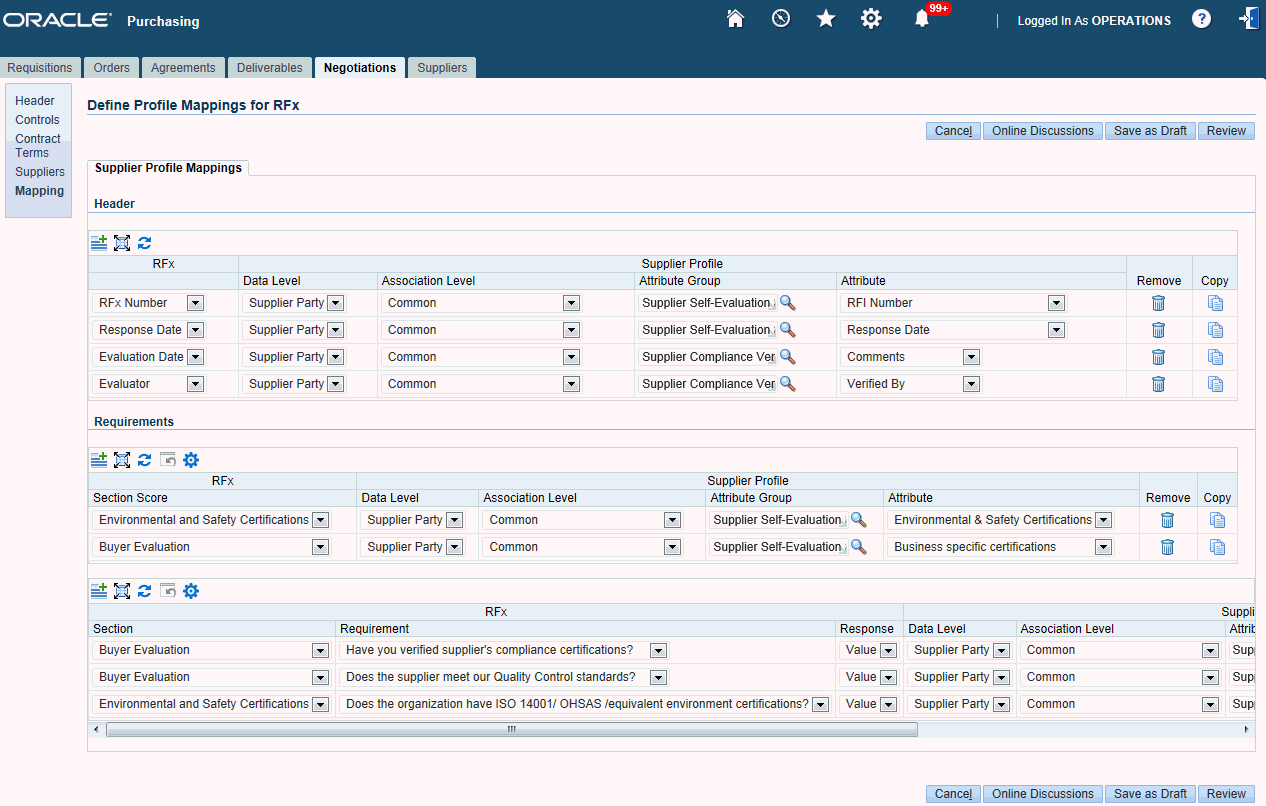Remove the RFx Number mapping row
This screenshot has height=806, width=1266.
click(1158, 303)
